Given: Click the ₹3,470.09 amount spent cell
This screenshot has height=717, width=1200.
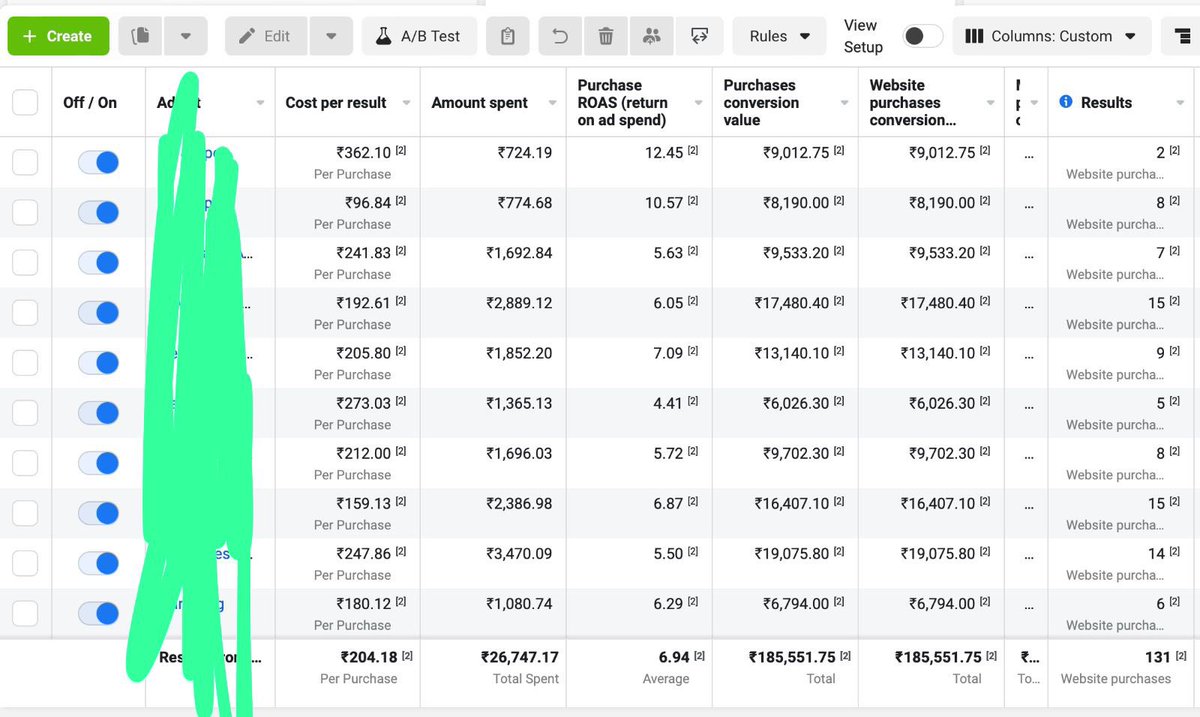Looking at the screenshot, I should point(519,553).
